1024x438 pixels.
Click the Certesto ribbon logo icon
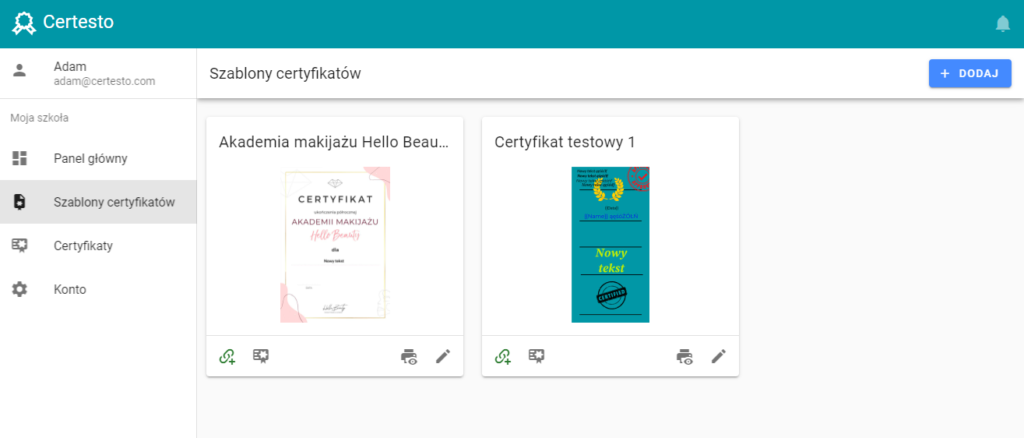tap(24, 23)
